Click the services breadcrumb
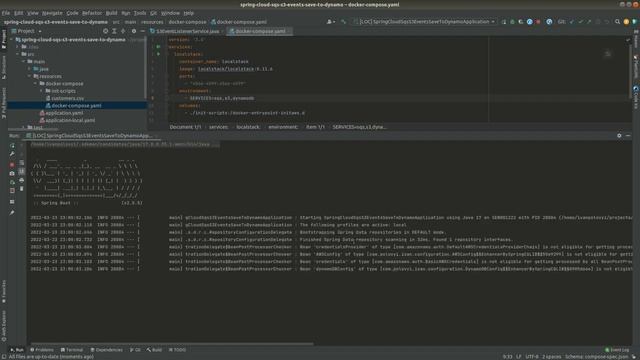 coord(218,127)
